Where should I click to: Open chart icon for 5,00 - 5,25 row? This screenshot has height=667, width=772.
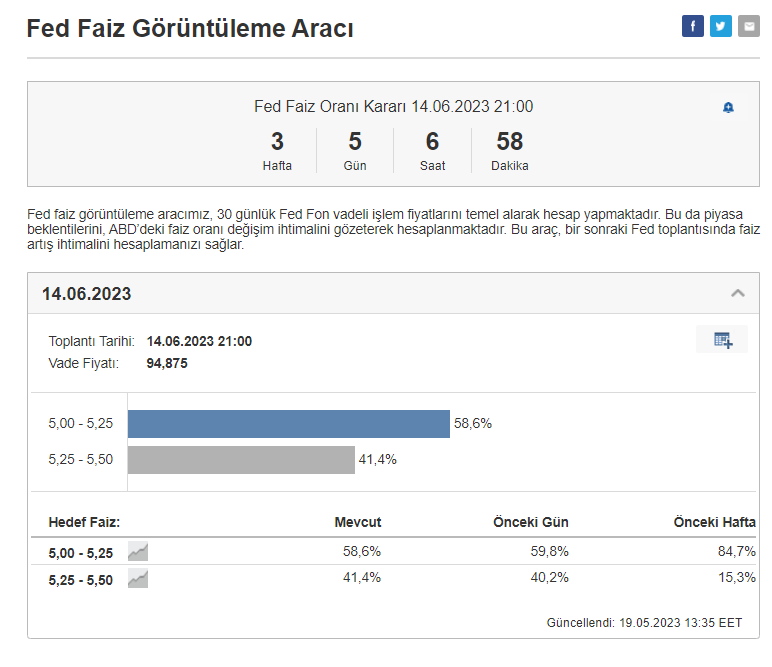click(138, 551)
